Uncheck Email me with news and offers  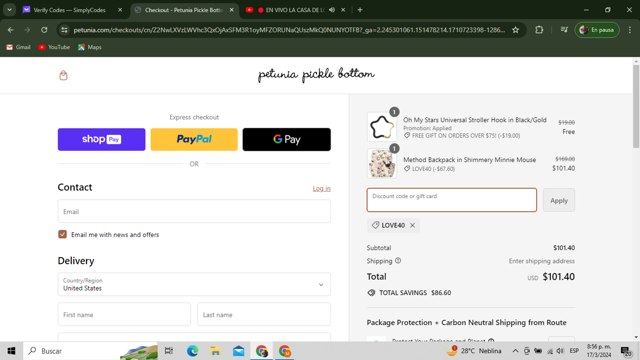(62, 234)
